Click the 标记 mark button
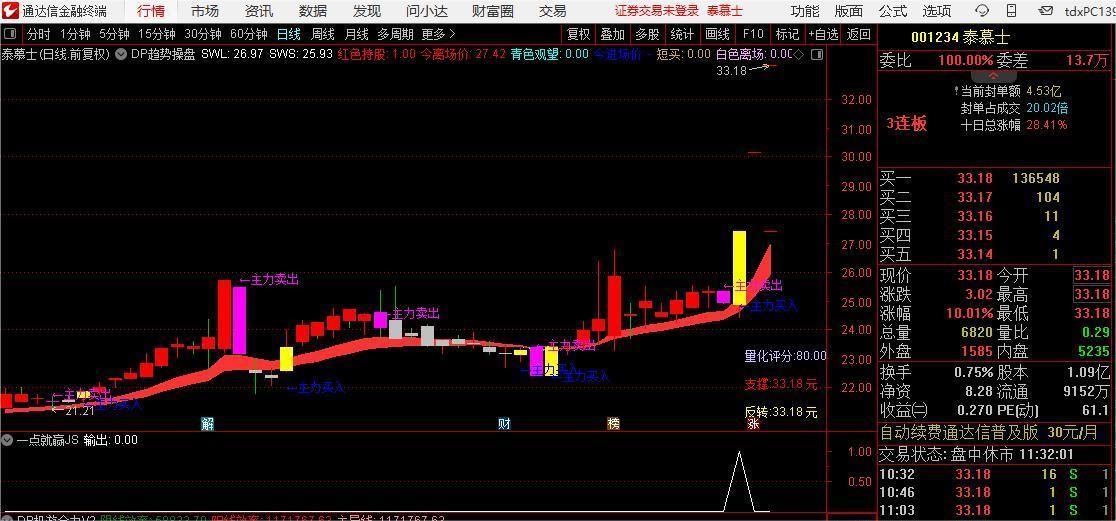Image resolution: width=1116 pixels, height=521 pixels. point(787,34)
